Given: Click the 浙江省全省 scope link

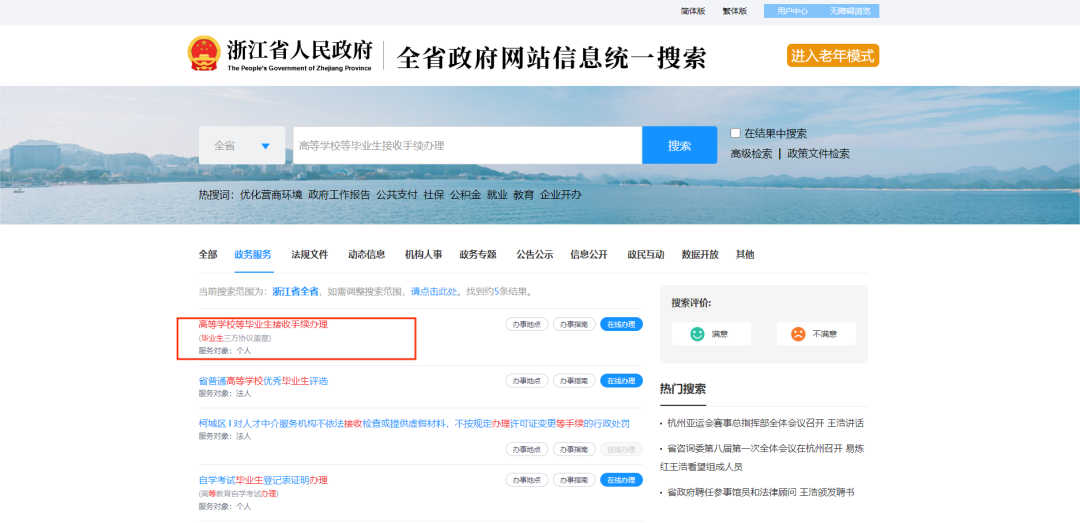Looking at the screenshot, I should 295,291.
